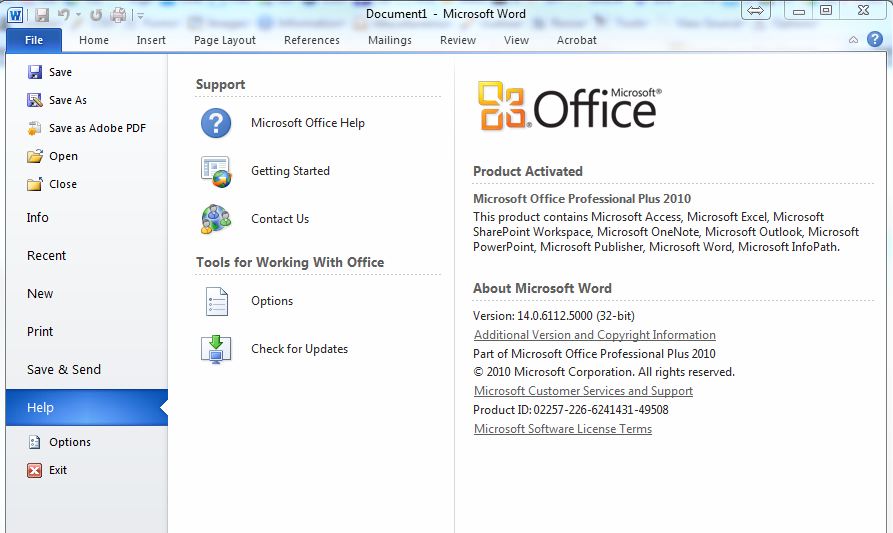Image resolution: width=893 pixels, height=533 pixels.
Task: Click the Options document icon under Tools
Action: pos(216,301)
